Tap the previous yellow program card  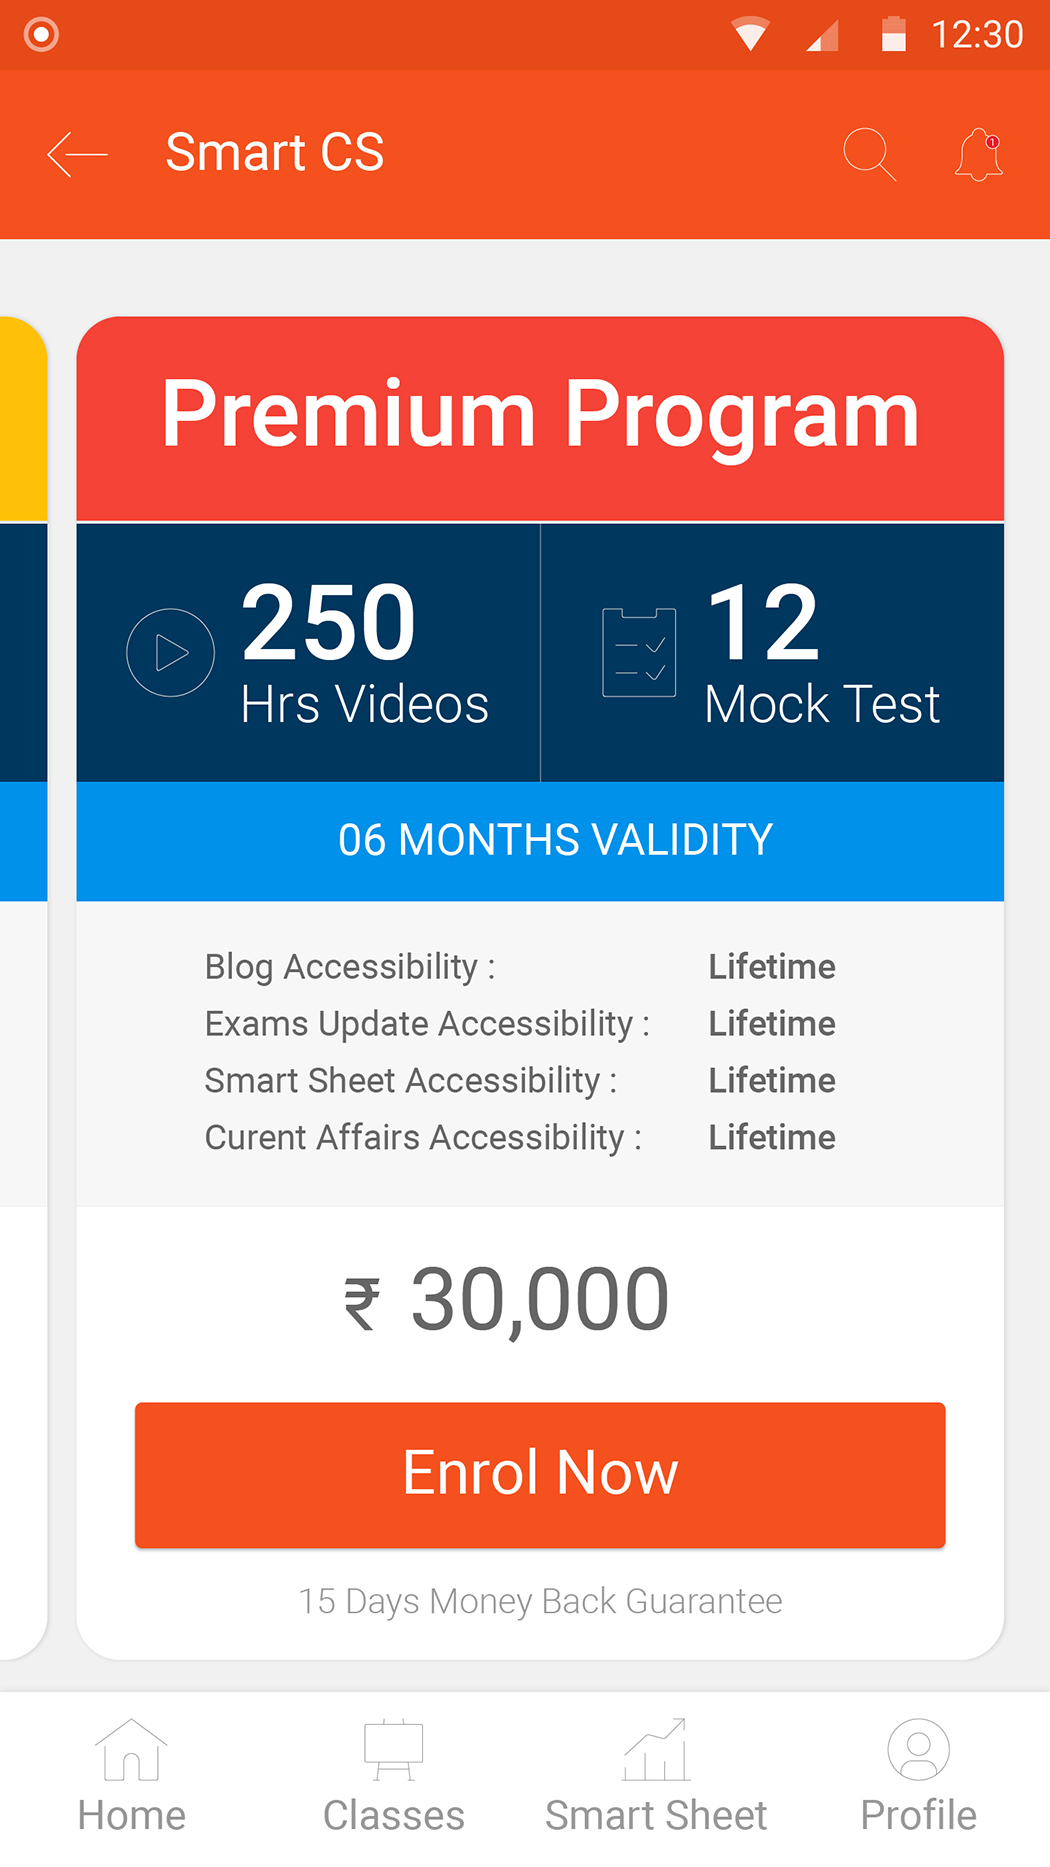pos(22,420)
